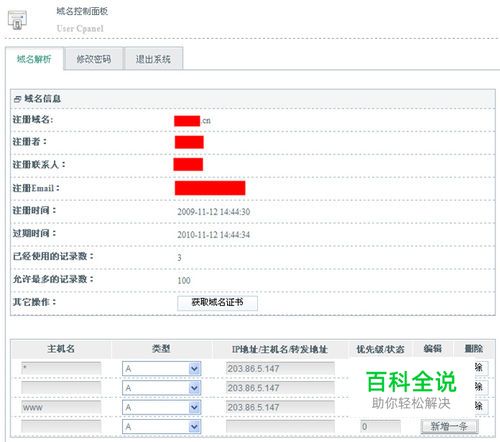Click the priority field showing 0
The height and width of the screenshot is (442, 500).
[x=380, y=427]
